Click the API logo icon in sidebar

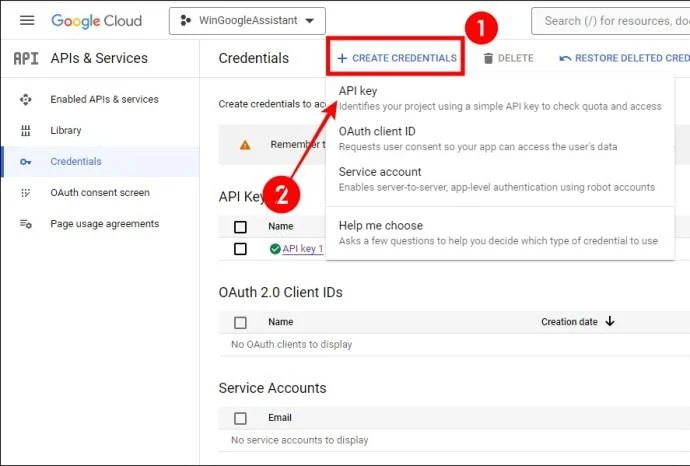[26, 58]
